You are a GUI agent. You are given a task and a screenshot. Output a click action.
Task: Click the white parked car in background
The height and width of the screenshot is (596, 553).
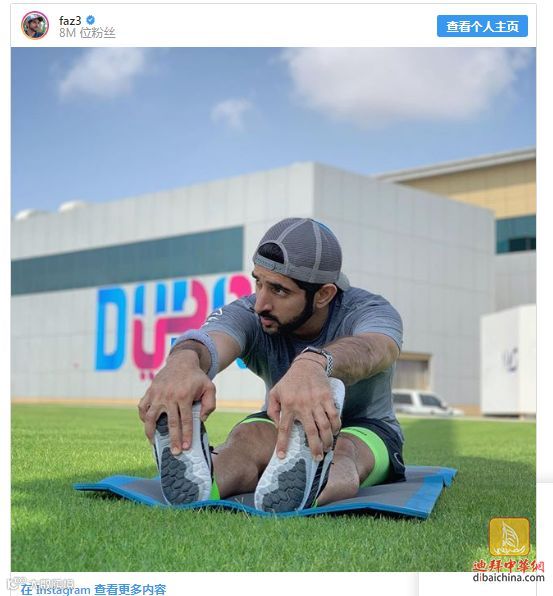point(426,403)
